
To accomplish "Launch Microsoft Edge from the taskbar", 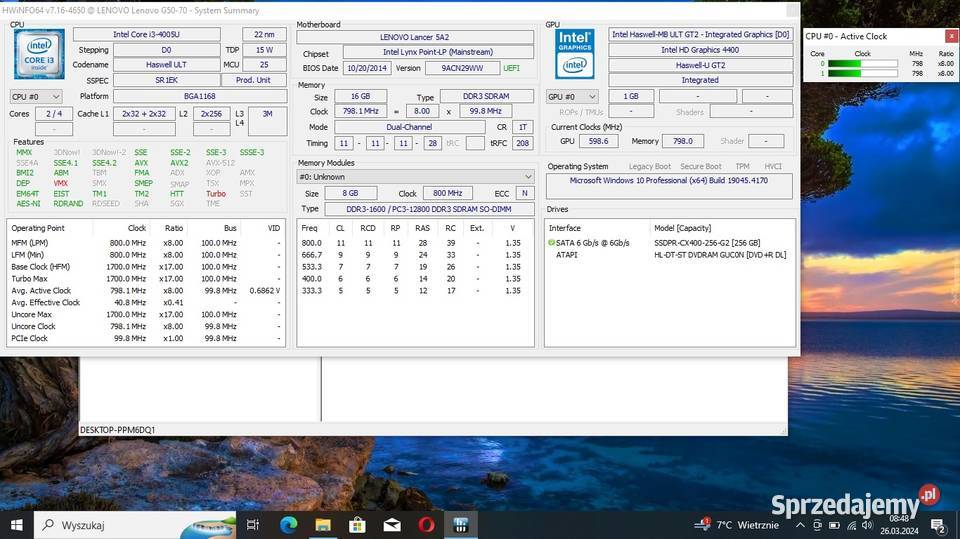I will coord(288,525).
